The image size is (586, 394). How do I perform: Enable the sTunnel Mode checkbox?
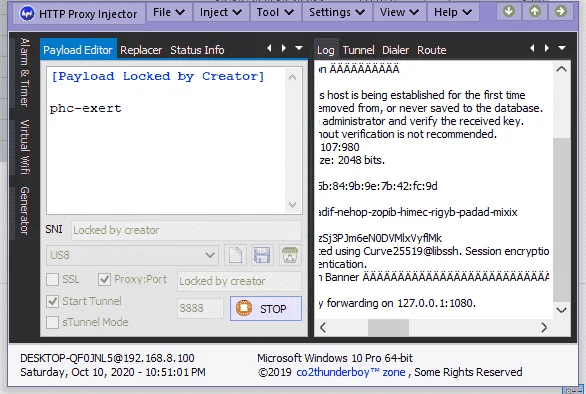[x=52, y=322]
